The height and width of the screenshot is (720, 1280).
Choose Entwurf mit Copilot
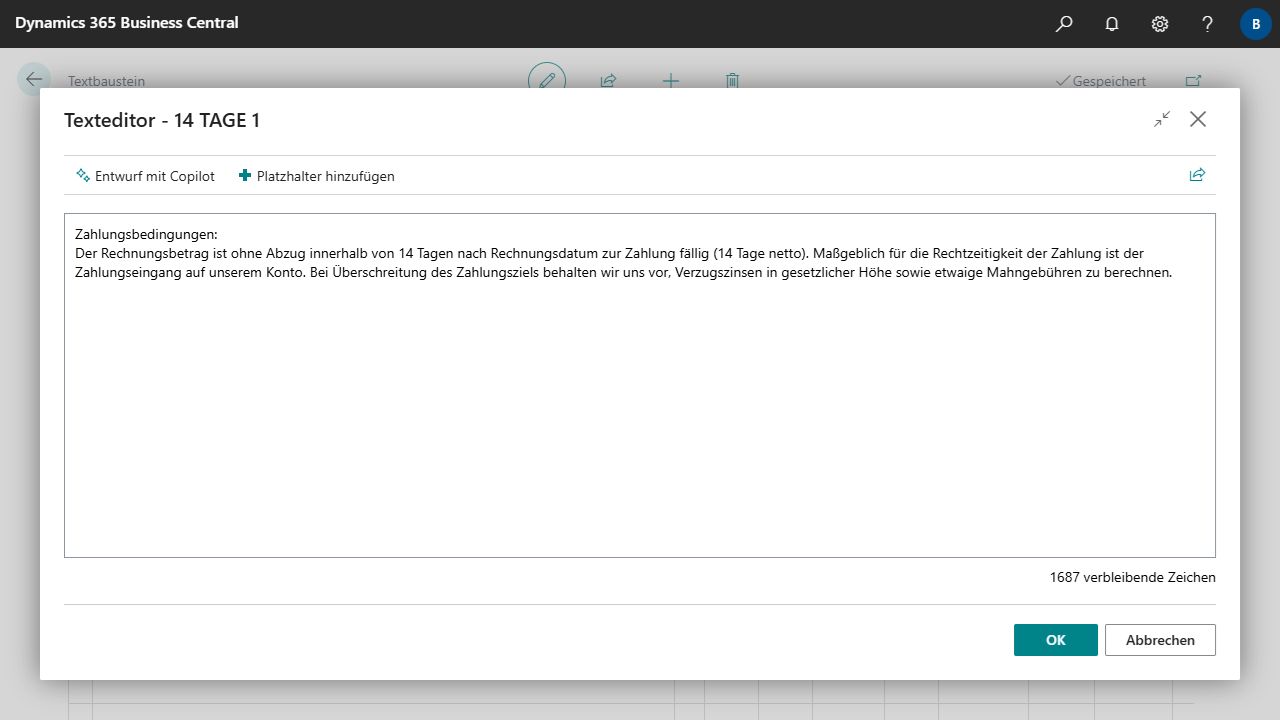[x=145, y=176]
